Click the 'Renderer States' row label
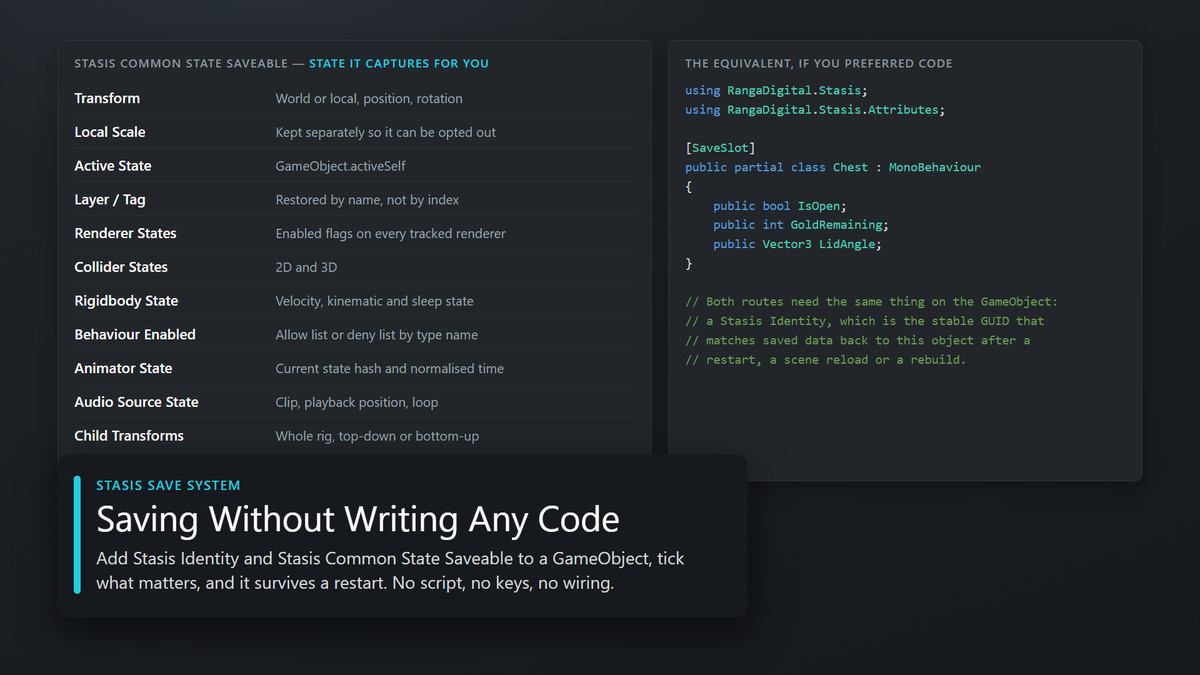The height and width of the screenshot is (675, 1200). (x=125, y=233)
